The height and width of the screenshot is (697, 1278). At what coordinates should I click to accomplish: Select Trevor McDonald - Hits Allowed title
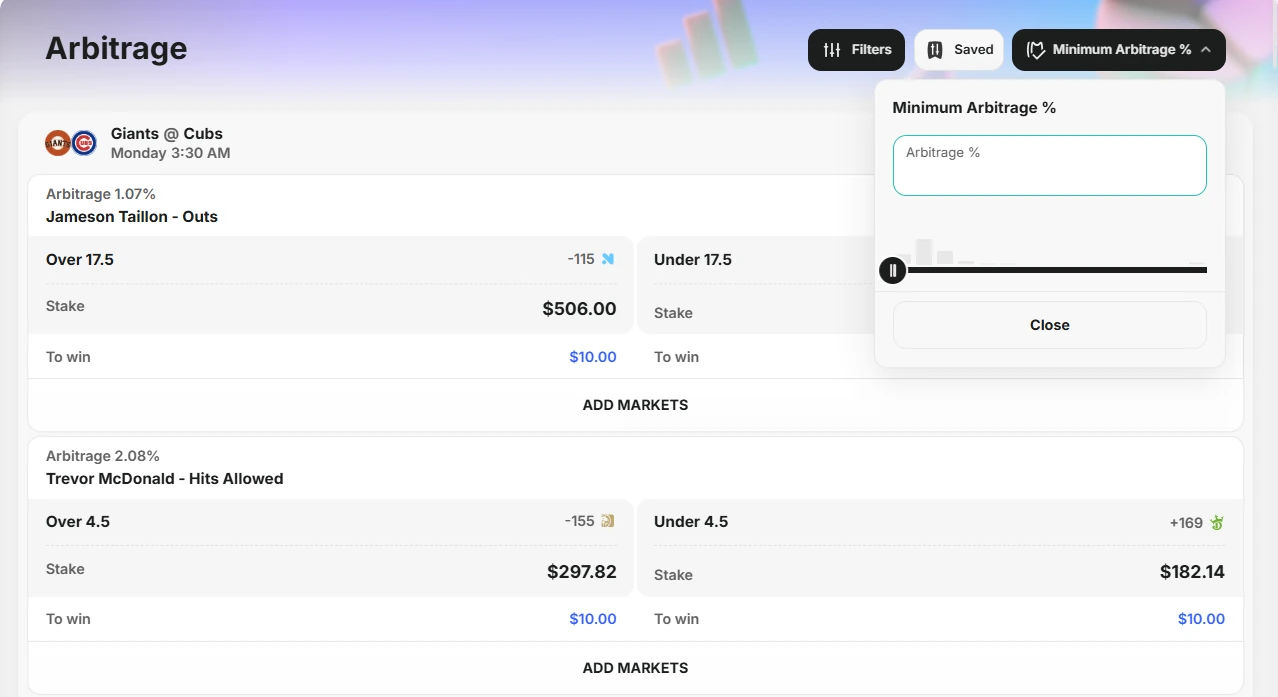(x=165, y=478)
